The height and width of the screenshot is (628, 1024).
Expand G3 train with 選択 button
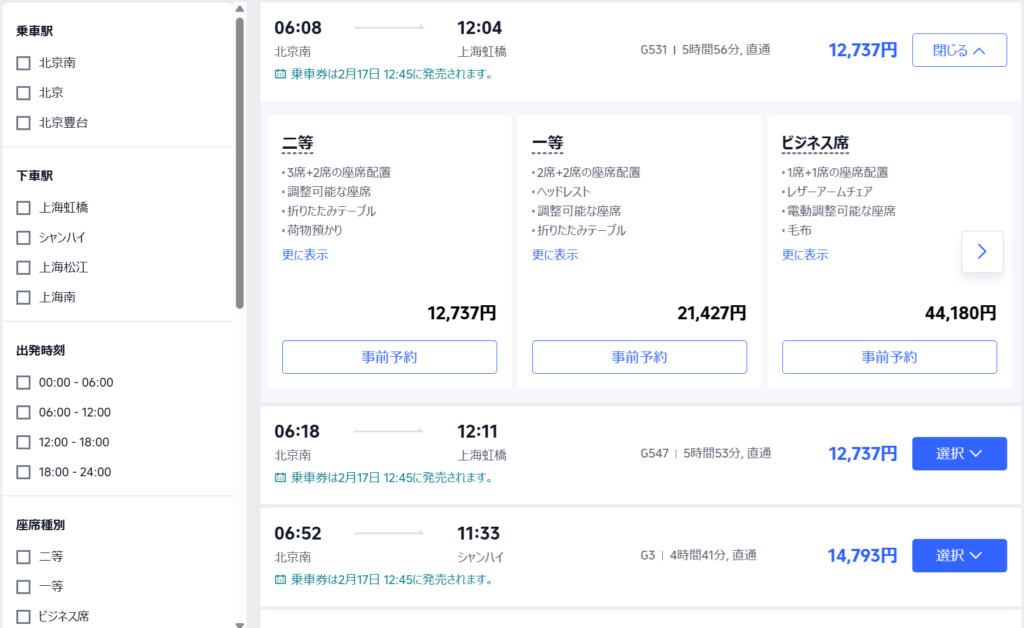tap(959, 556)
